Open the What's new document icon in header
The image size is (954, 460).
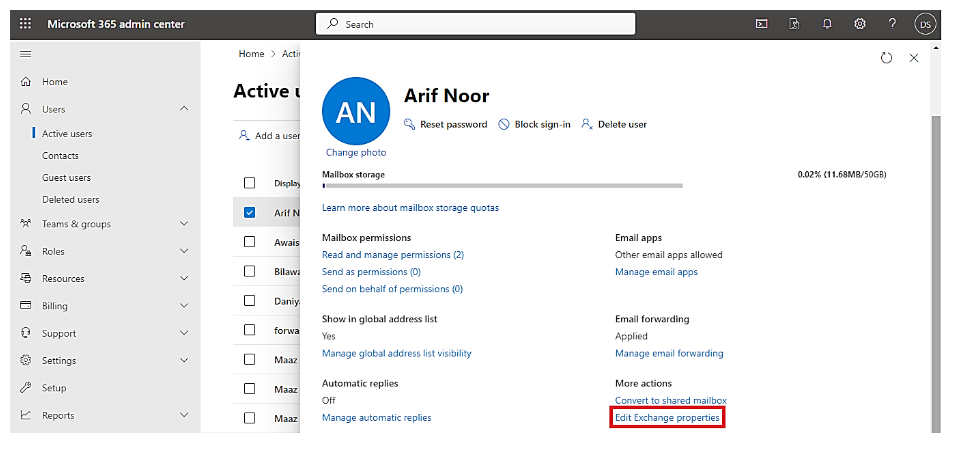pos(794,24)
